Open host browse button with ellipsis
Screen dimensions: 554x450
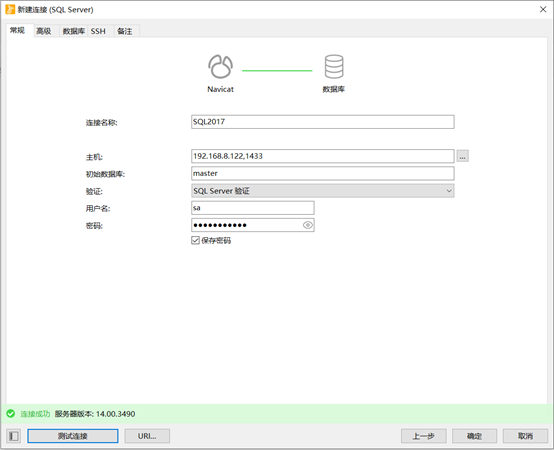tap(463, 156)
